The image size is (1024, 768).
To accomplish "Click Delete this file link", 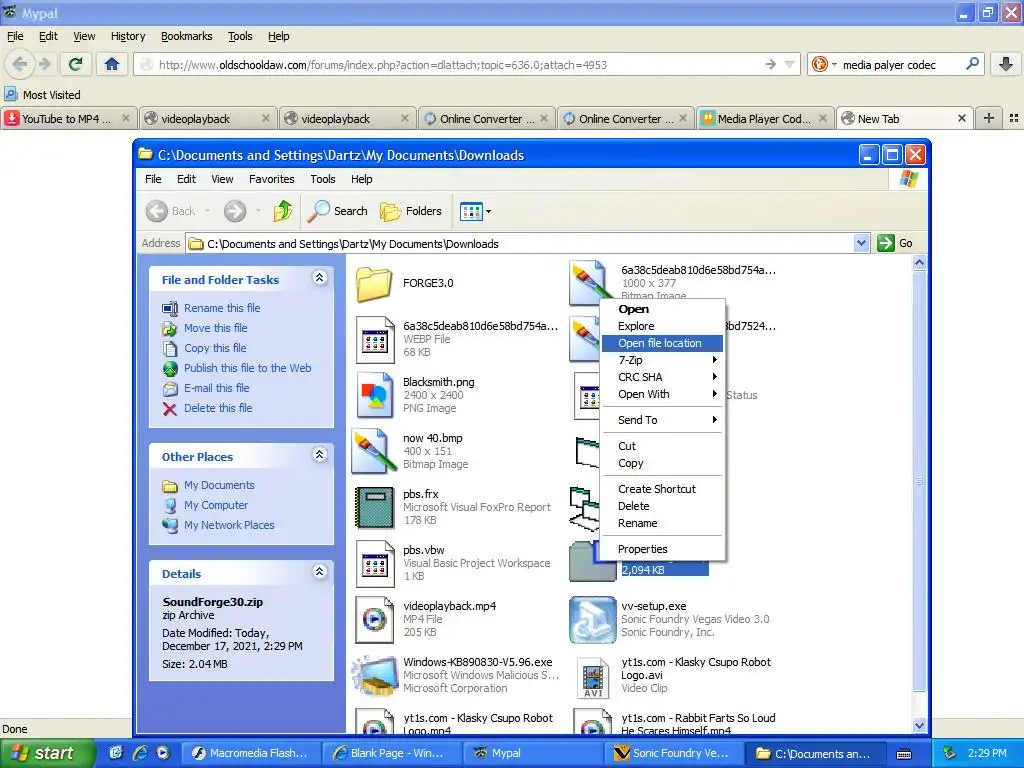I will tap(217, 408).
